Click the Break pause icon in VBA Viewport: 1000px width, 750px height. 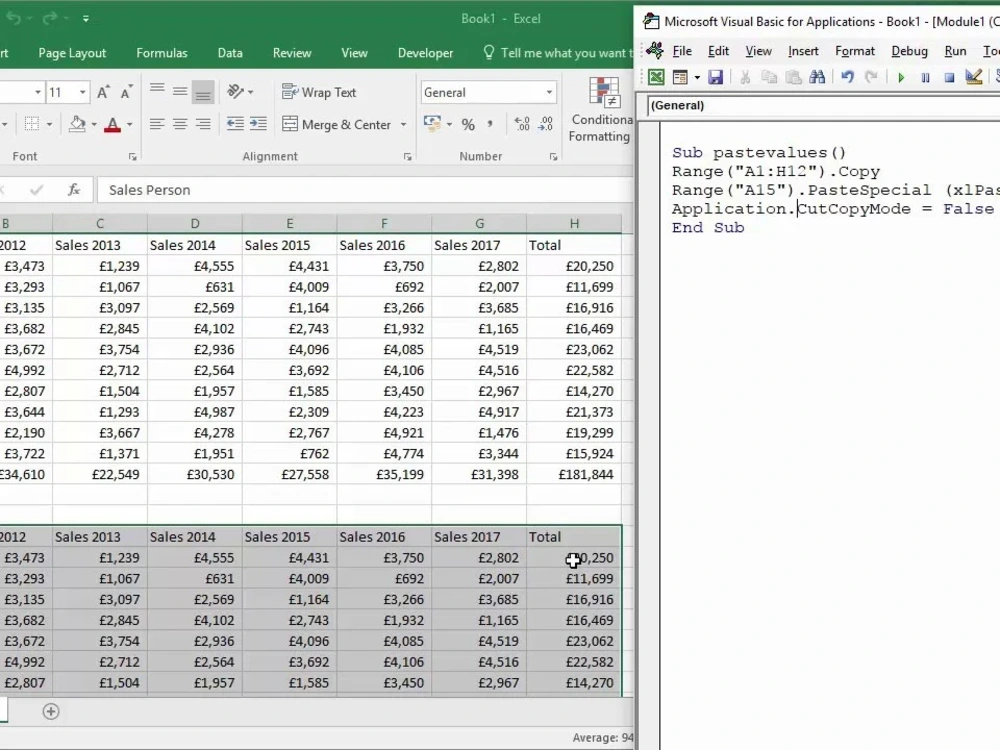click(x=925, y=78)
